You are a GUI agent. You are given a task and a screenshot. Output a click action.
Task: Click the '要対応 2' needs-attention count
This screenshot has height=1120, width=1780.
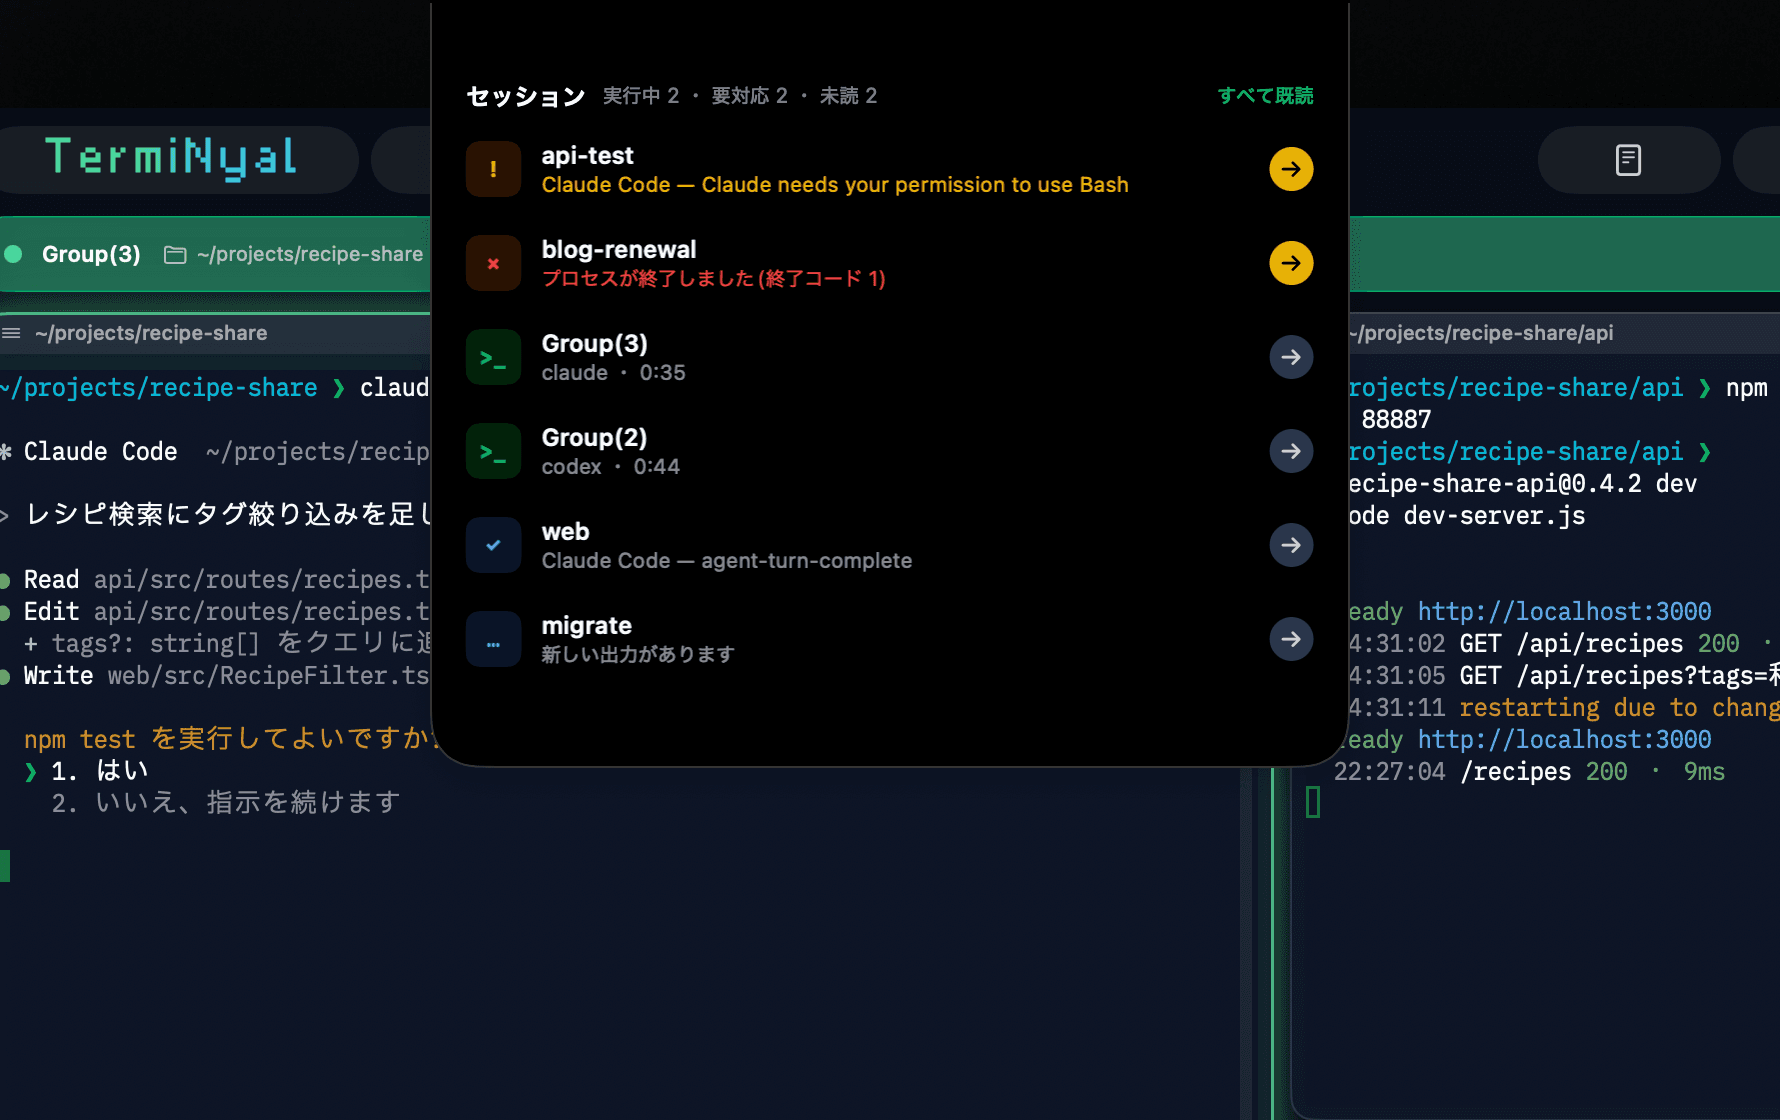point(749,96)
